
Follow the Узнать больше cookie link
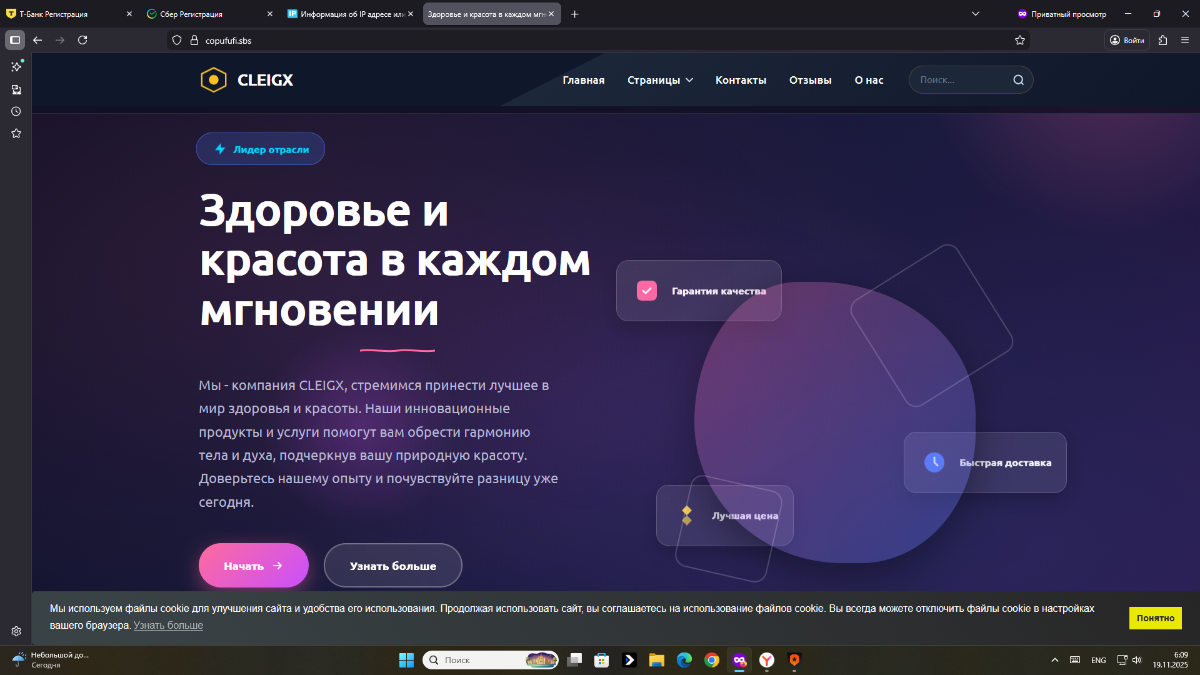tap(168, 626)
